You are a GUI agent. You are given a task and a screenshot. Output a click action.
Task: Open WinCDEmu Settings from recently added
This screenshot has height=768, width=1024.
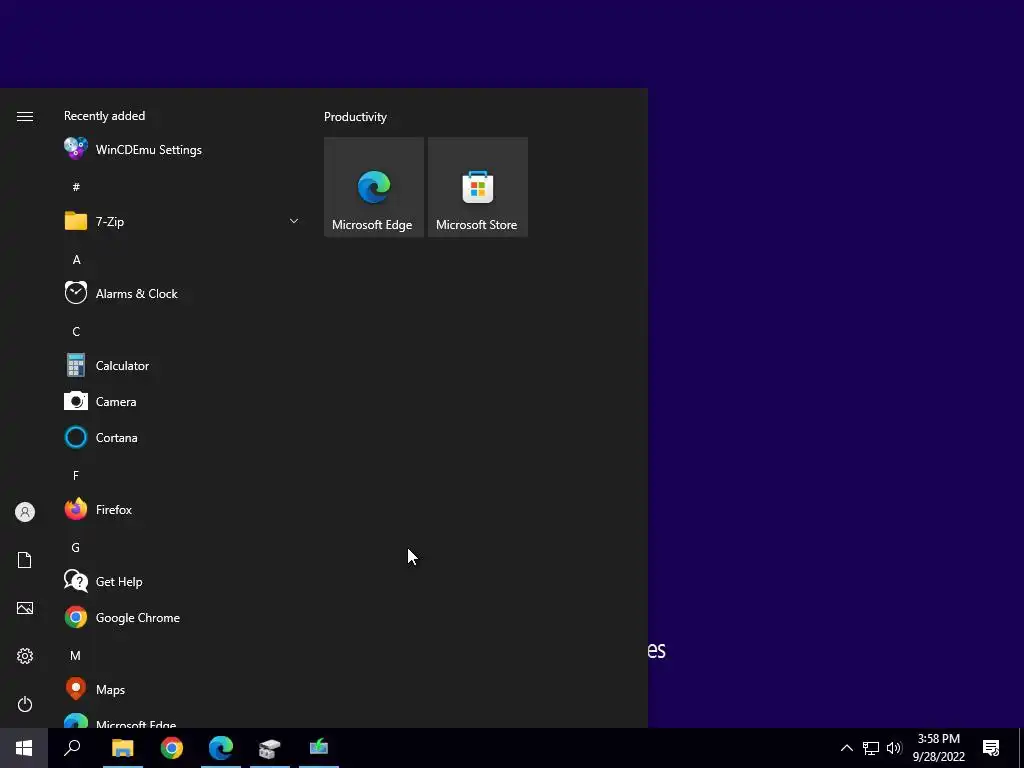tap(182, 150)
